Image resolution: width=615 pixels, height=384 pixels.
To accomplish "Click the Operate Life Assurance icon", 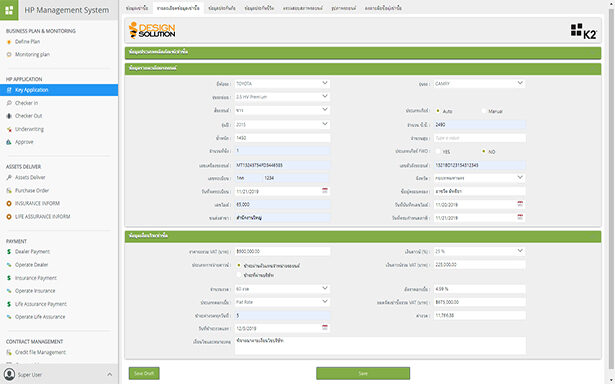I will point(9,317).
